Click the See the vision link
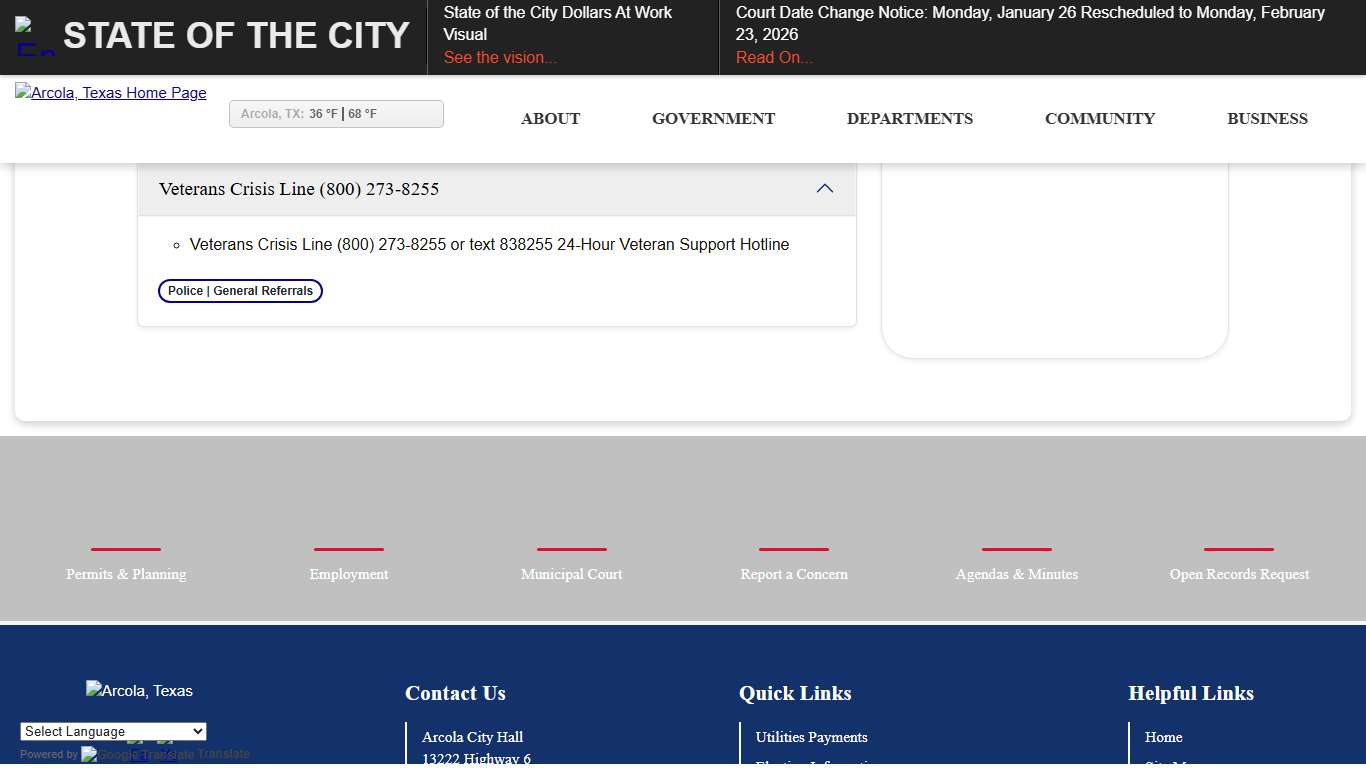1366x768 pixels. pos(499,57)
